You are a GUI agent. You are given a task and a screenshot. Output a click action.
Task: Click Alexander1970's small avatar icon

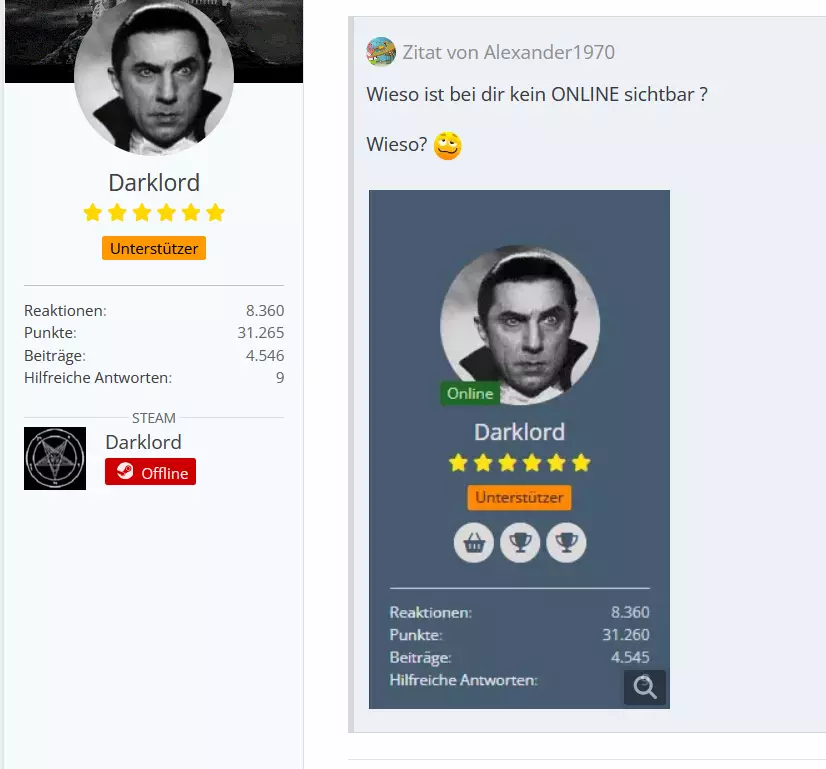(380, 52)
